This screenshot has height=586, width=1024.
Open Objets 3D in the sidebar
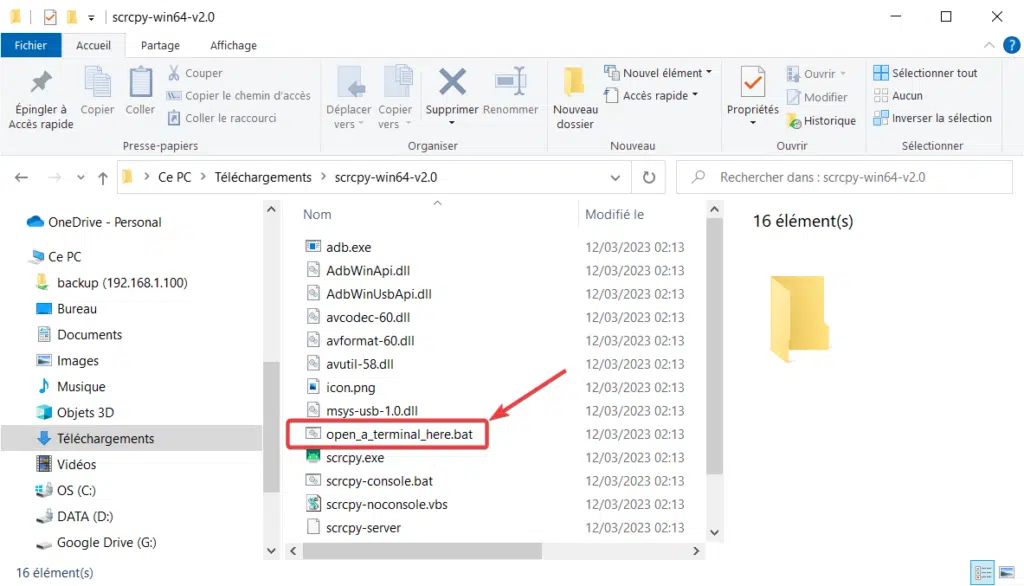point(75,412)
